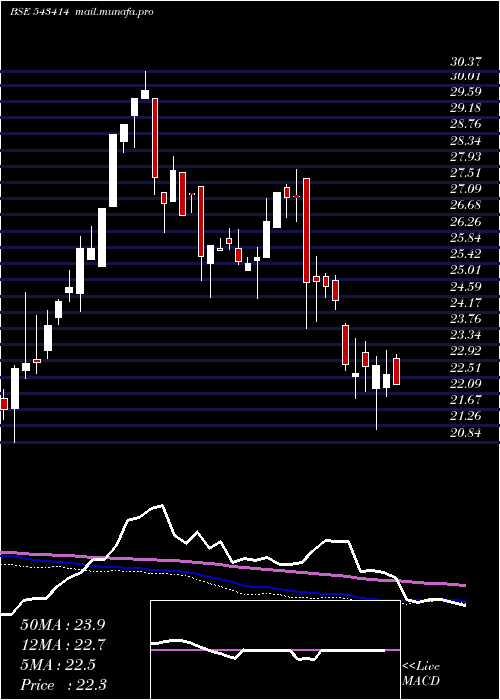The width and height of the screenshot is (500, 700).
Task: Click the 25.01 price axis label
Action: click(x=465, y=270)
